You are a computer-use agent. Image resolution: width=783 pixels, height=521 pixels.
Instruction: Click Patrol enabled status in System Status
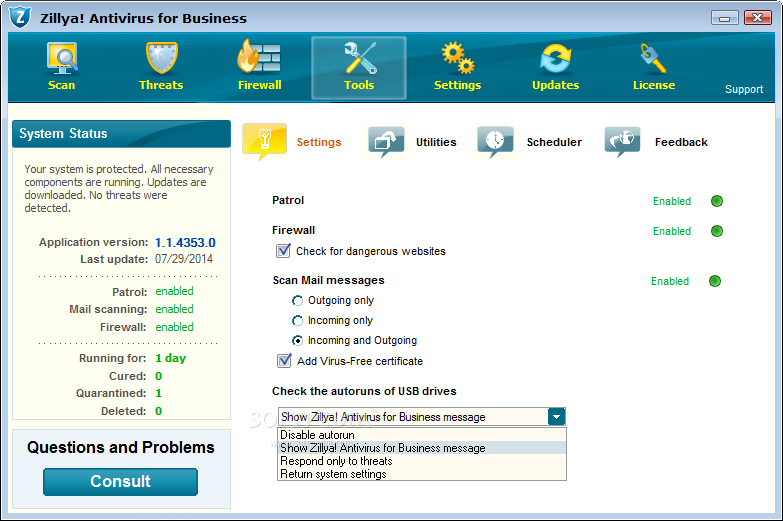[174, 291]
